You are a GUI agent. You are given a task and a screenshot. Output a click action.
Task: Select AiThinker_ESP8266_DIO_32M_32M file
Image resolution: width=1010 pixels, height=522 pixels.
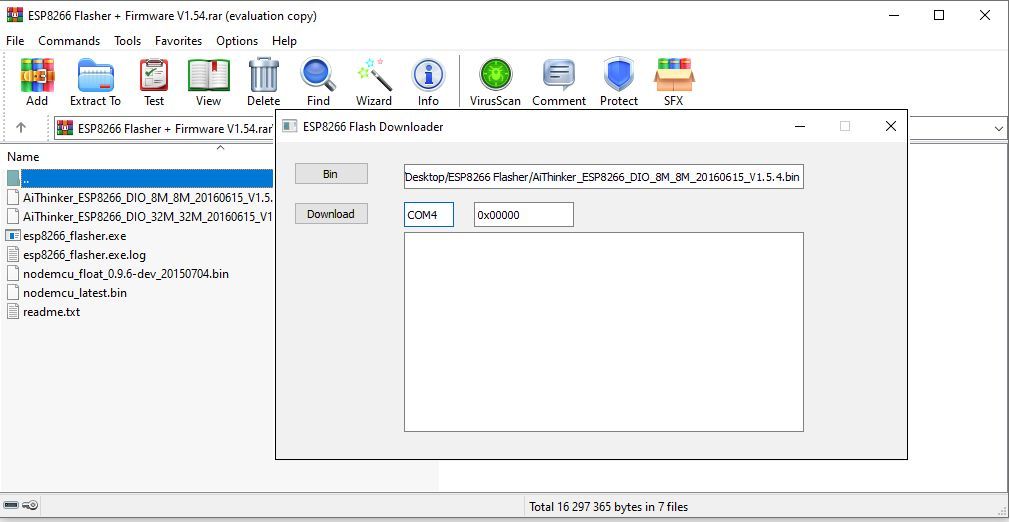[x=139, y=217]
